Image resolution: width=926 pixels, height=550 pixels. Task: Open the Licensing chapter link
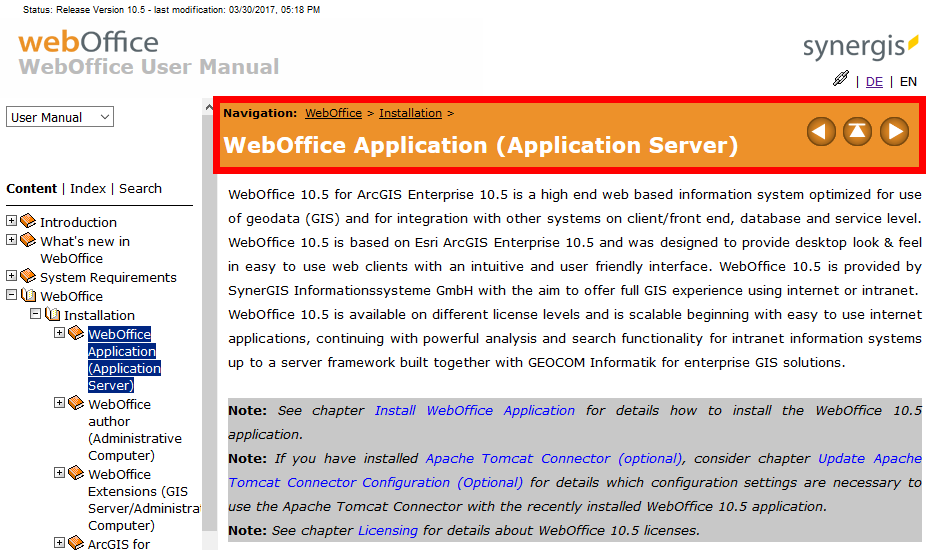(387, 530)
